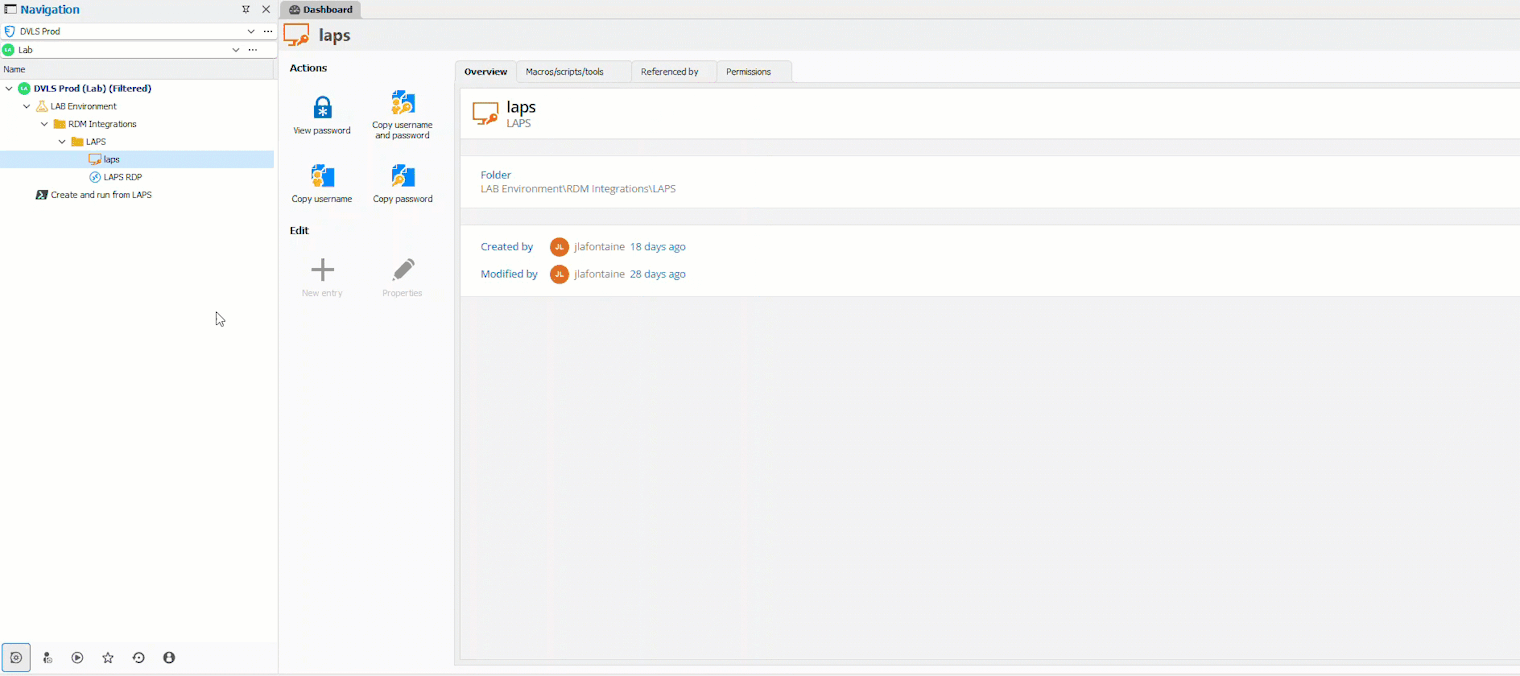Screen dimensions: 1520x676
Task: Click the user profile icon in bottom bar
Action: [x=169, y=658]
